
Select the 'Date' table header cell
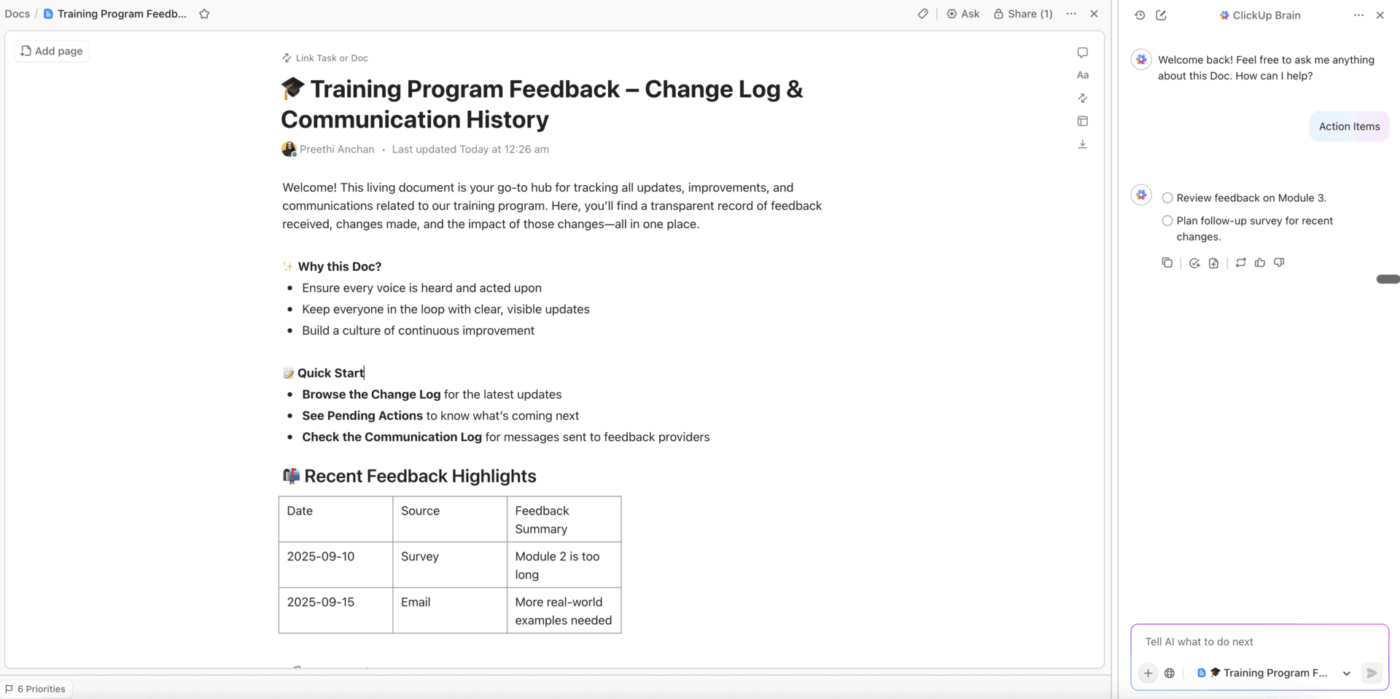coord(336,519)
